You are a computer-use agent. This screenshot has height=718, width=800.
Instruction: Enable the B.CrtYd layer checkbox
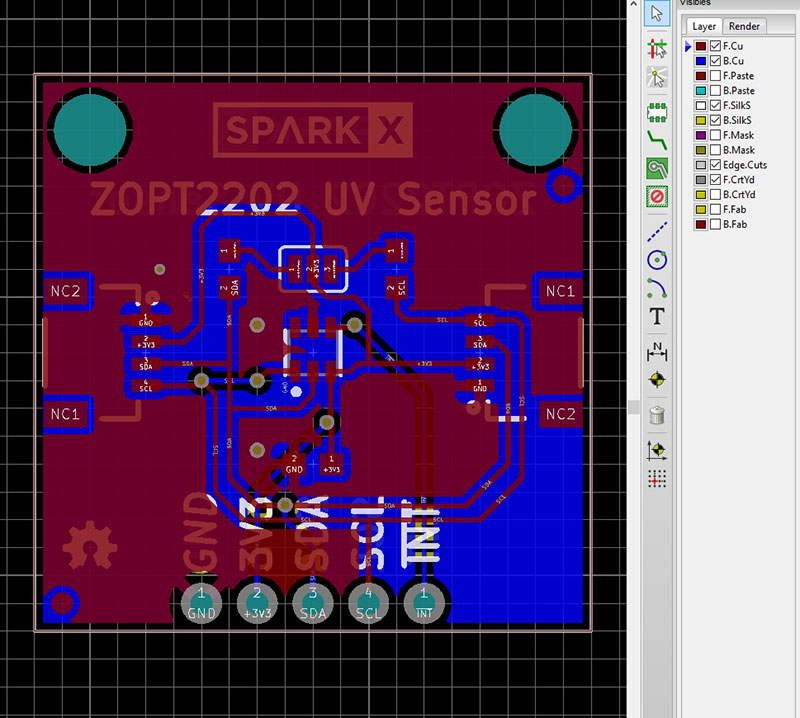coord(715,194)
